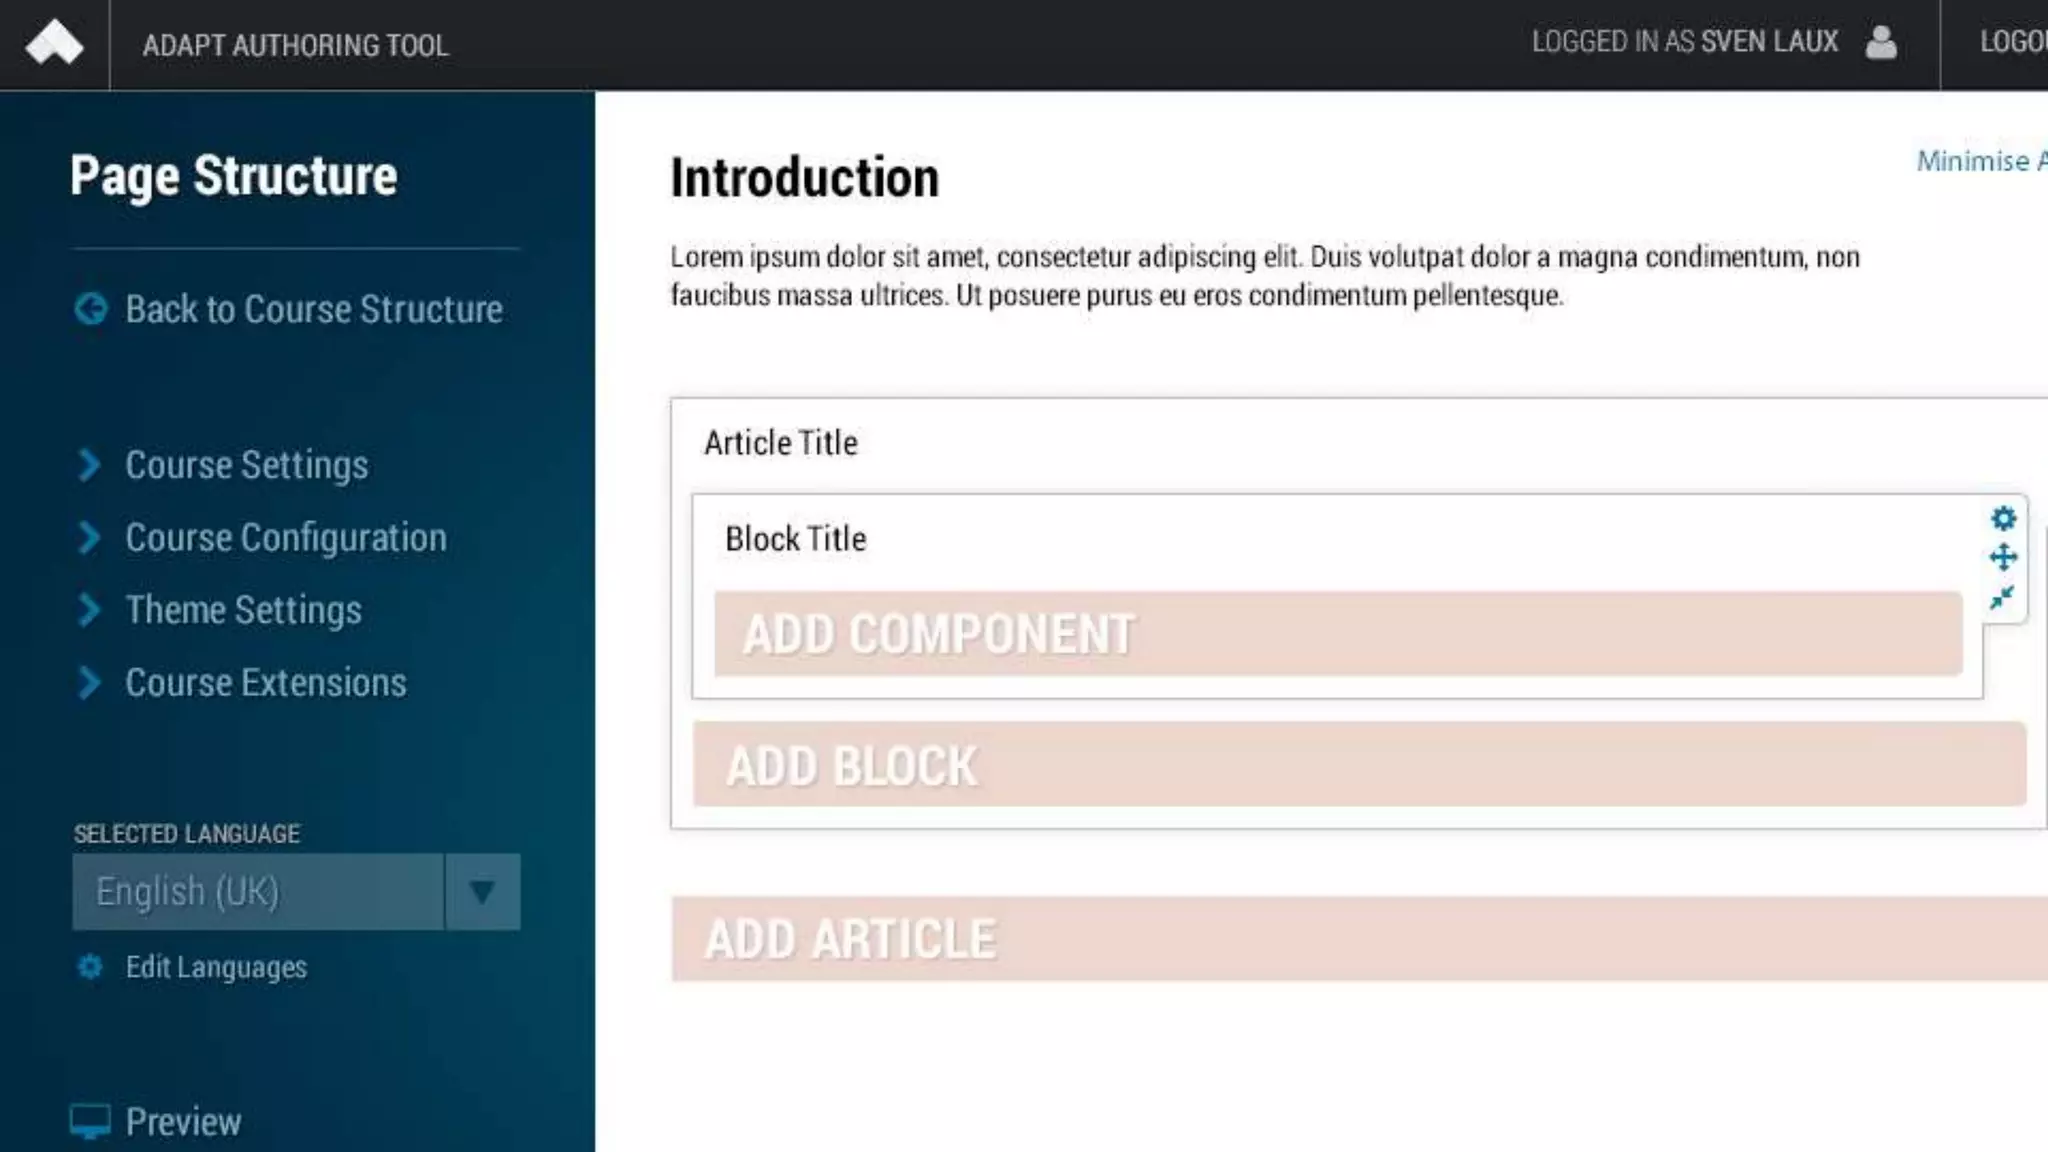This screenshot has height=1152, width=2048.
Task: Click the Preview monitor icon
Action: click(90, 1121)
